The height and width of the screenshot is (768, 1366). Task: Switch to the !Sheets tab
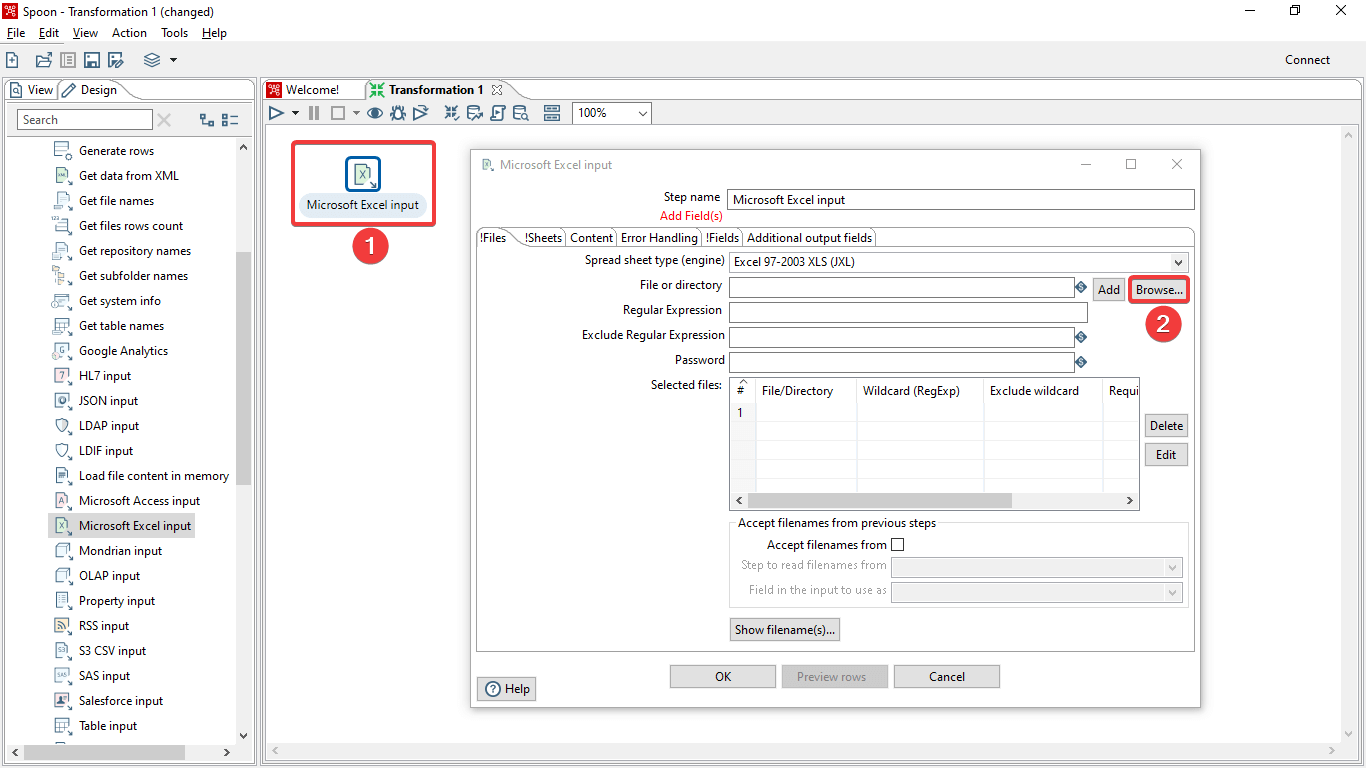pyautogui.click(x=542, y=238)
